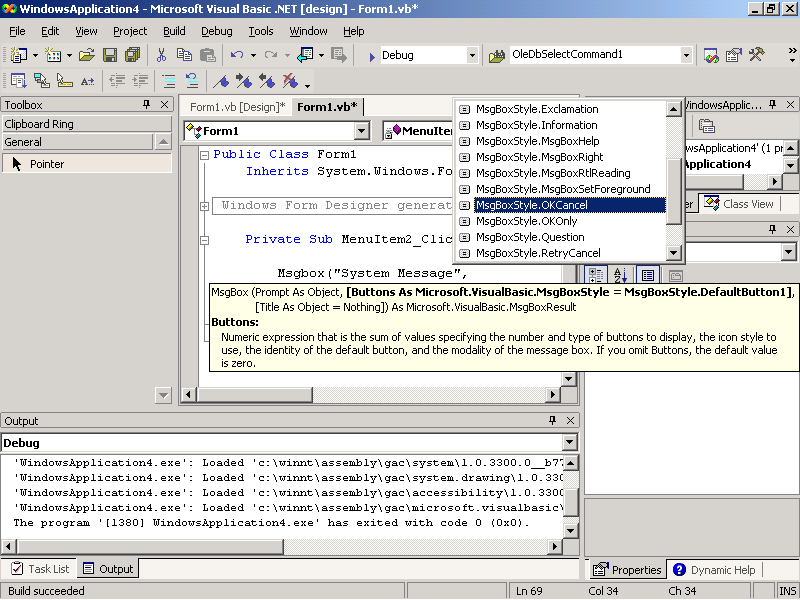Viewport: 800px width, 600px height.
Task: Click the Paste clipboard icon
Action: pos(207,55)
